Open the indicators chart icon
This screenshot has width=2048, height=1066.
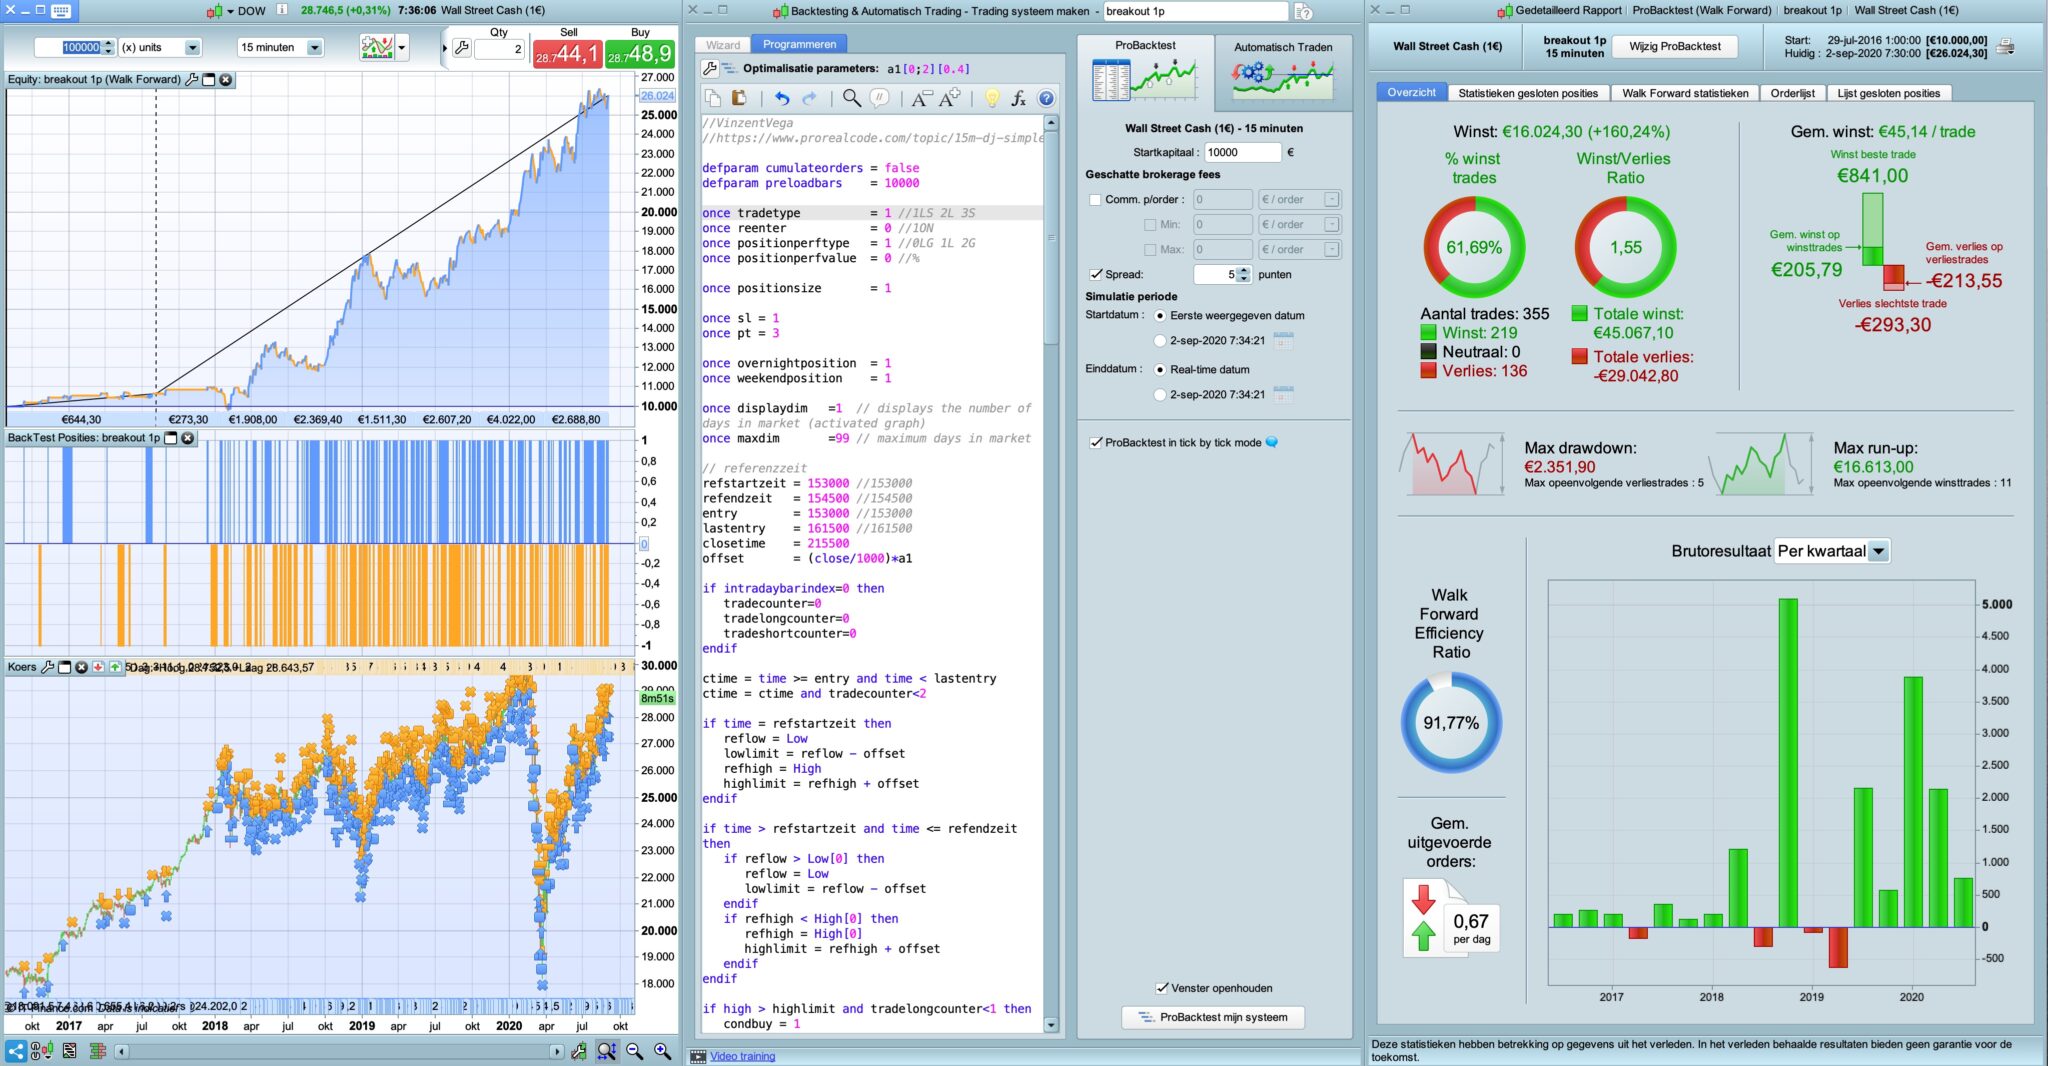377,47
